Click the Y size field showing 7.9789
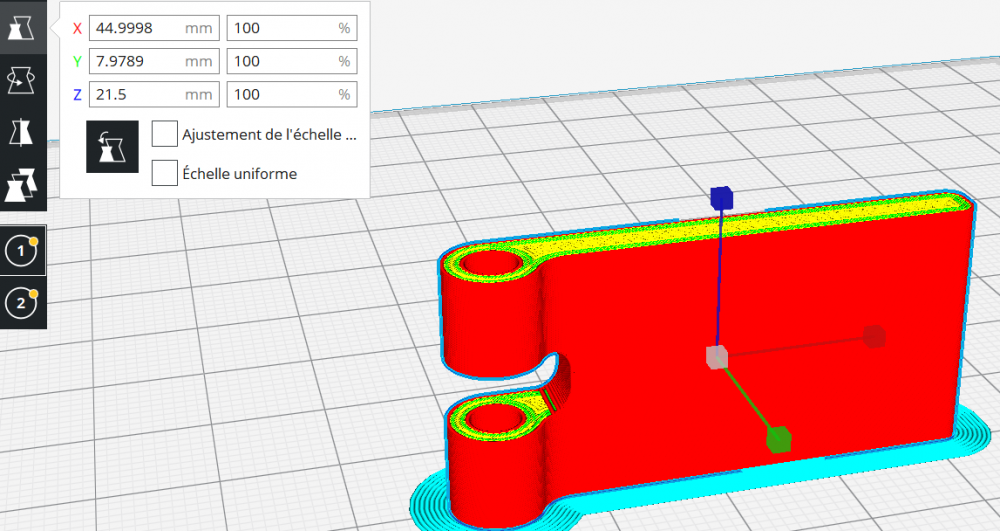The width and height of the screenshot is (1000, 531). pyautogui.click(x=154, y=61)
